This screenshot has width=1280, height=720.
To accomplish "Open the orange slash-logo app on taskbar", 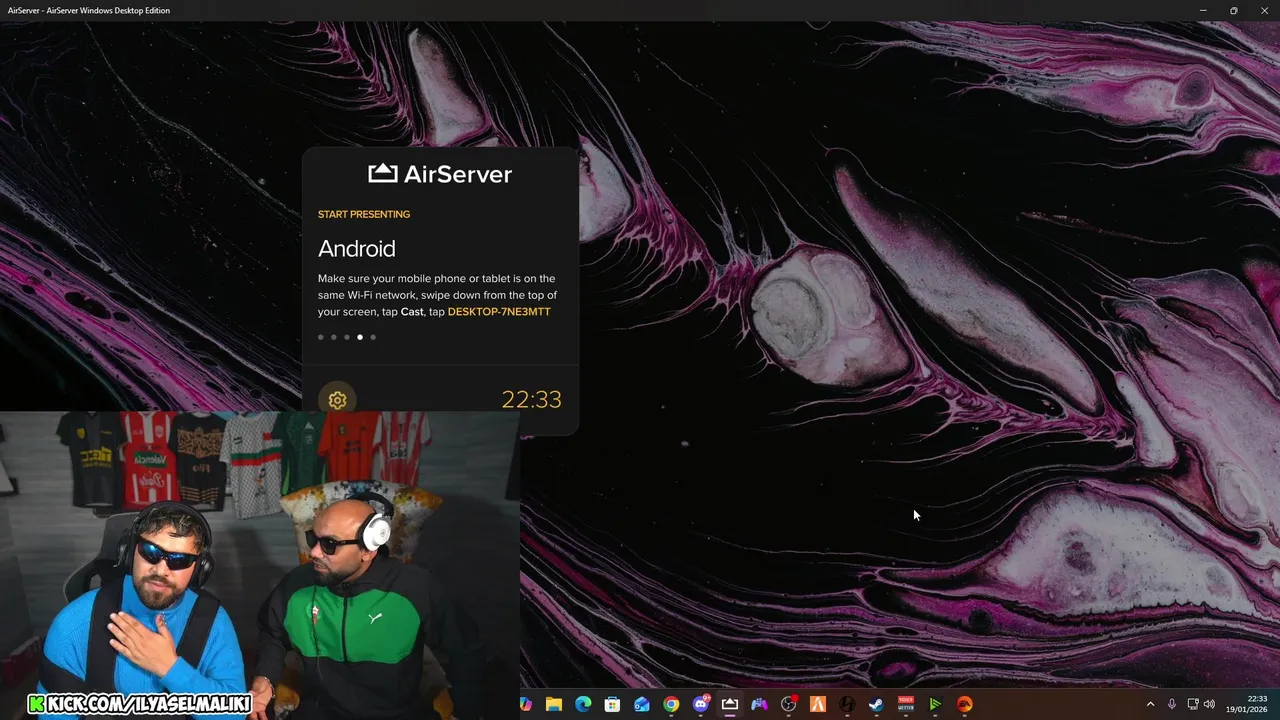I will coord(818,705).
